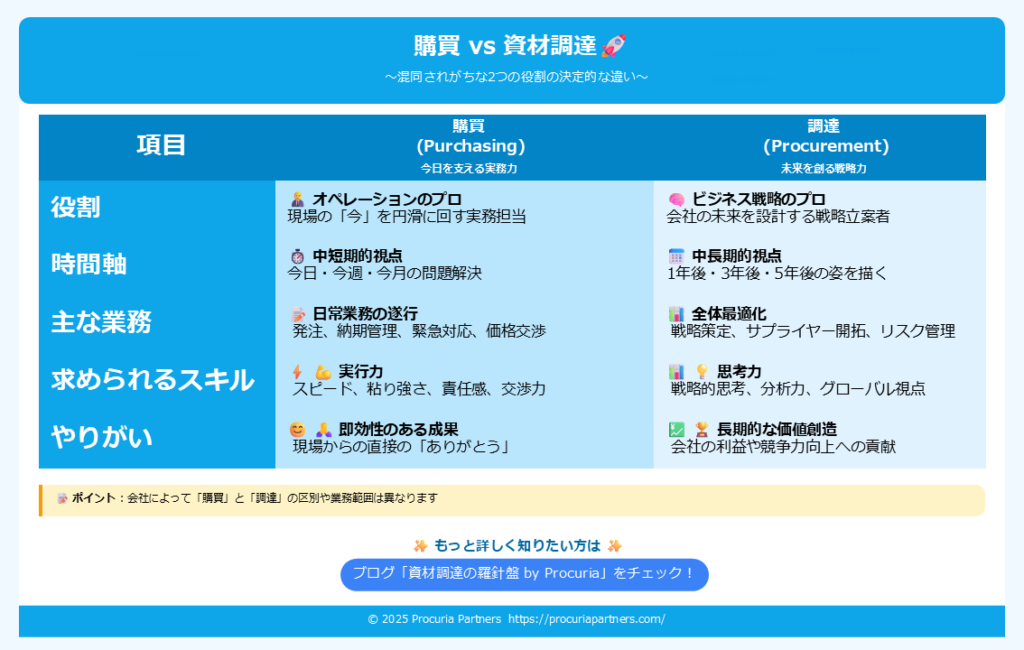
Task: Click the upward trend chart icon in やりがい row
Action: (676, 429)
